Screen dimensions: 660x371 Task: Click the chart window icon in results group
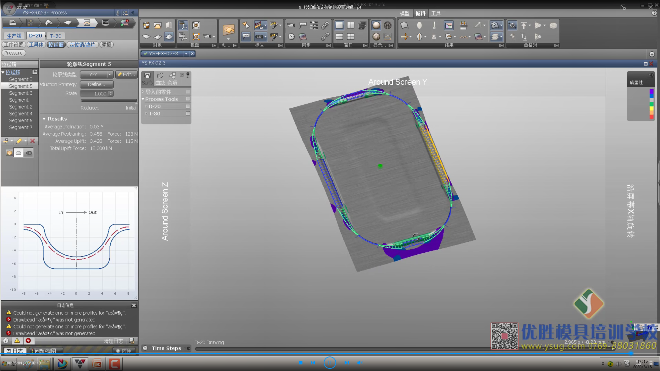449,25
